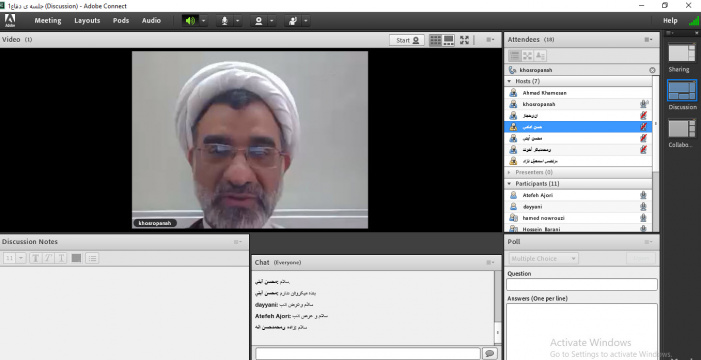Click the raise hand status icon
This screenshot has width=701, height=360.
click(292, 21)
